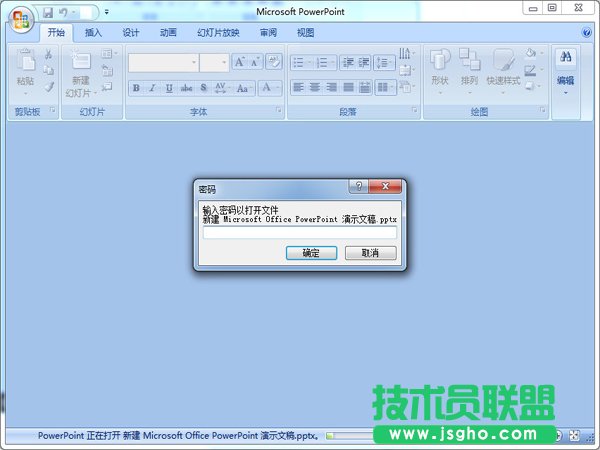Switch to the 幻灯片放映 tab
600x450 pixels.
[x=218, y=32]
